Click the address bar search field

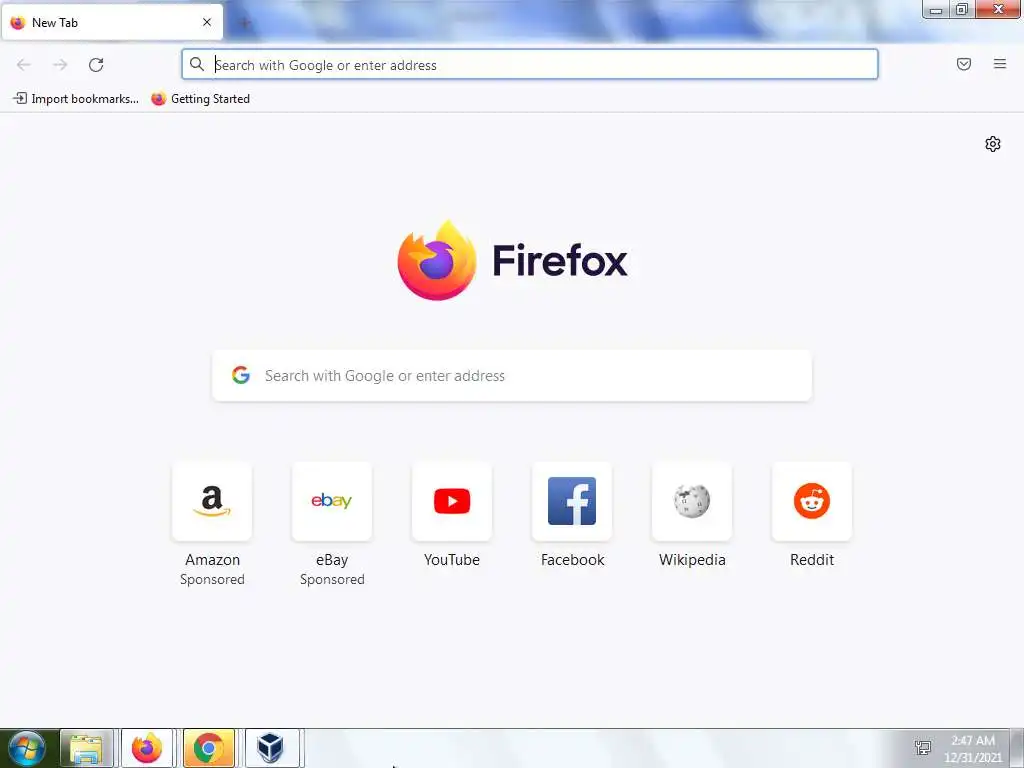pyautogui.click(x=530, y=65)
